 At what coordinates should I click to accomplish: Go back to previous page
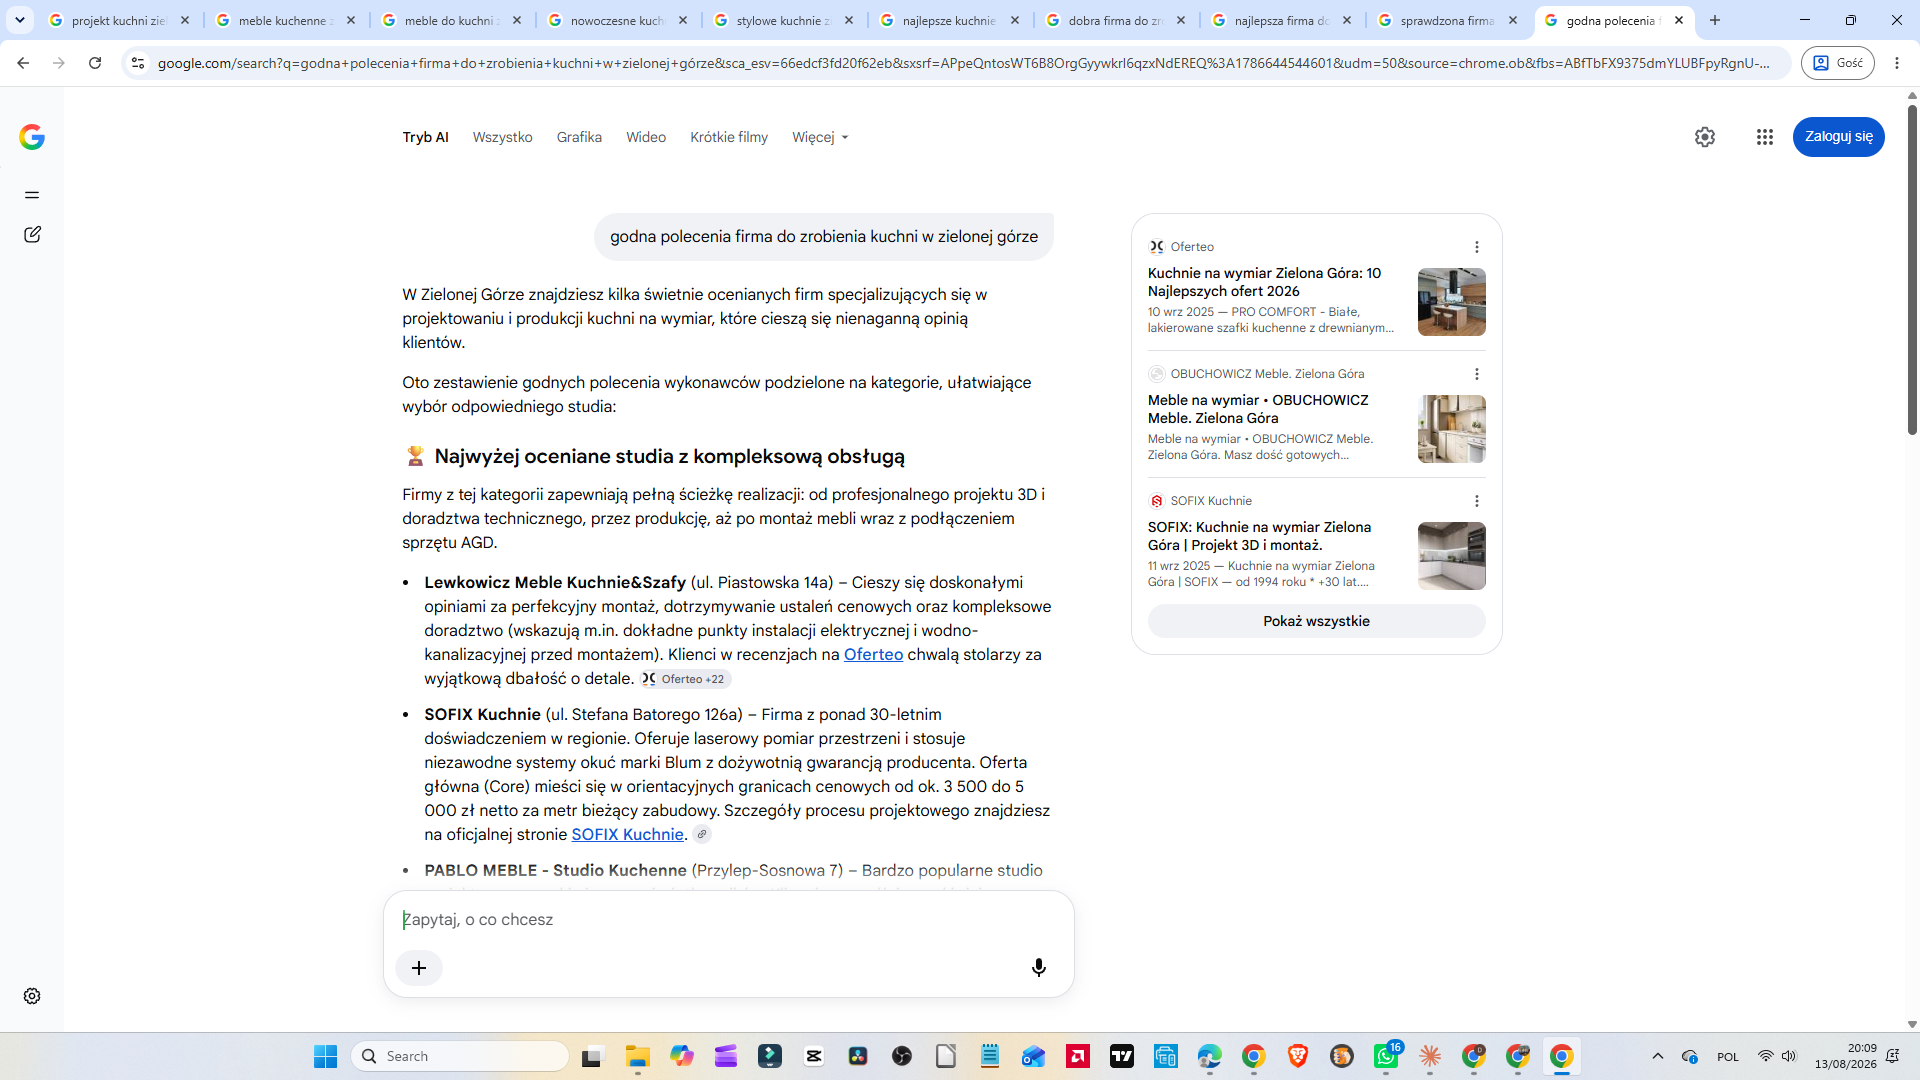click(x=23, y=63)
